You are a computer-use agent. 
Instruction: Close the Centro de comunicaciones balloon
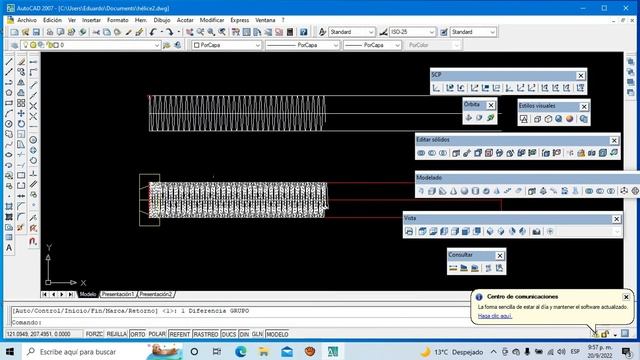click(x=626, y=297)
